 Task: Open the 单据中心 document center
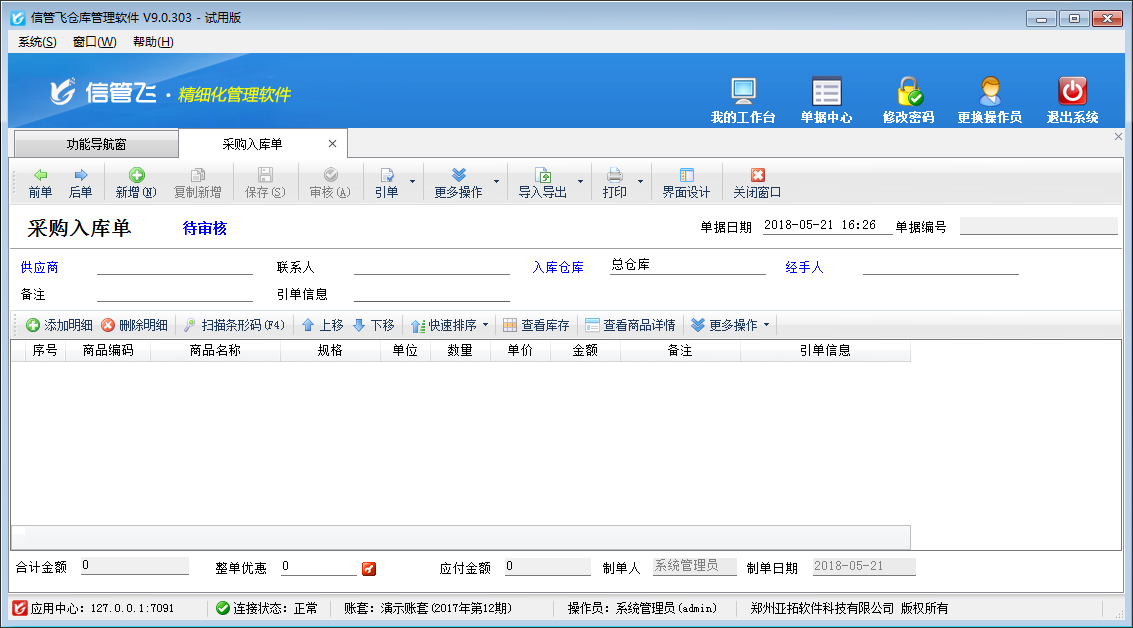click(x=826, y=95)
